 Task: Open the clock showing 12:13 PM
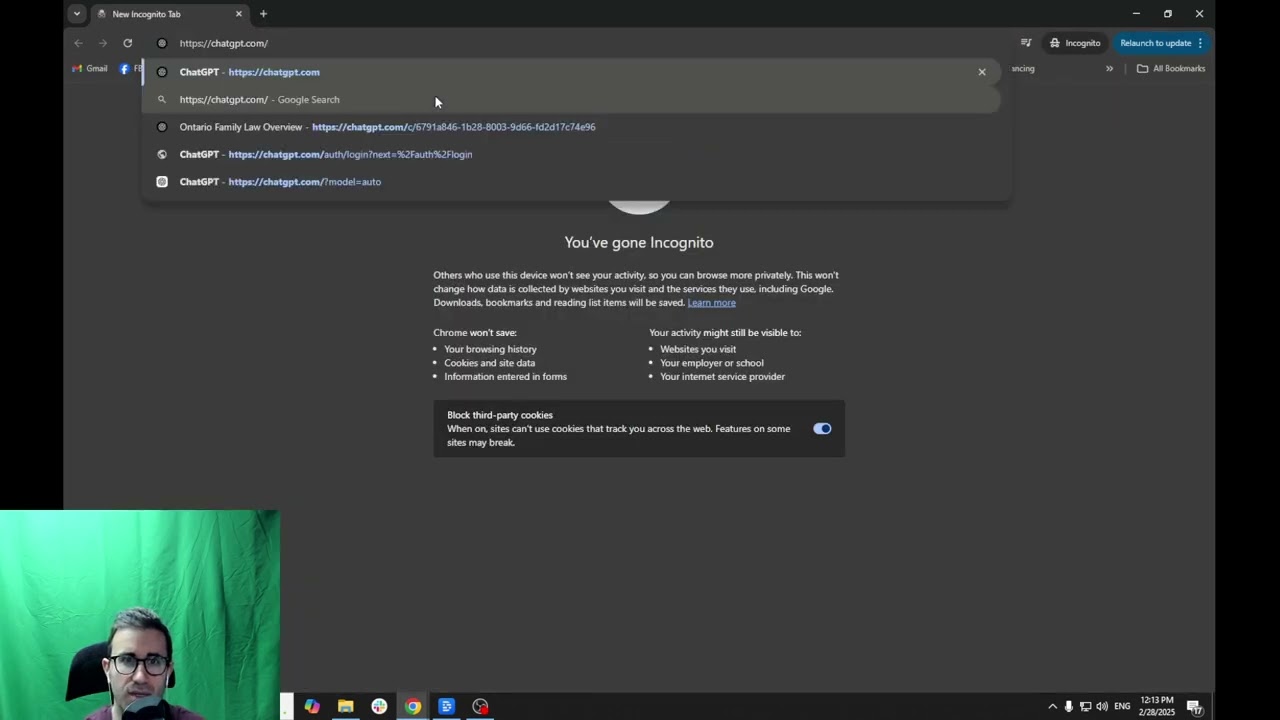tap(1157, 706)
